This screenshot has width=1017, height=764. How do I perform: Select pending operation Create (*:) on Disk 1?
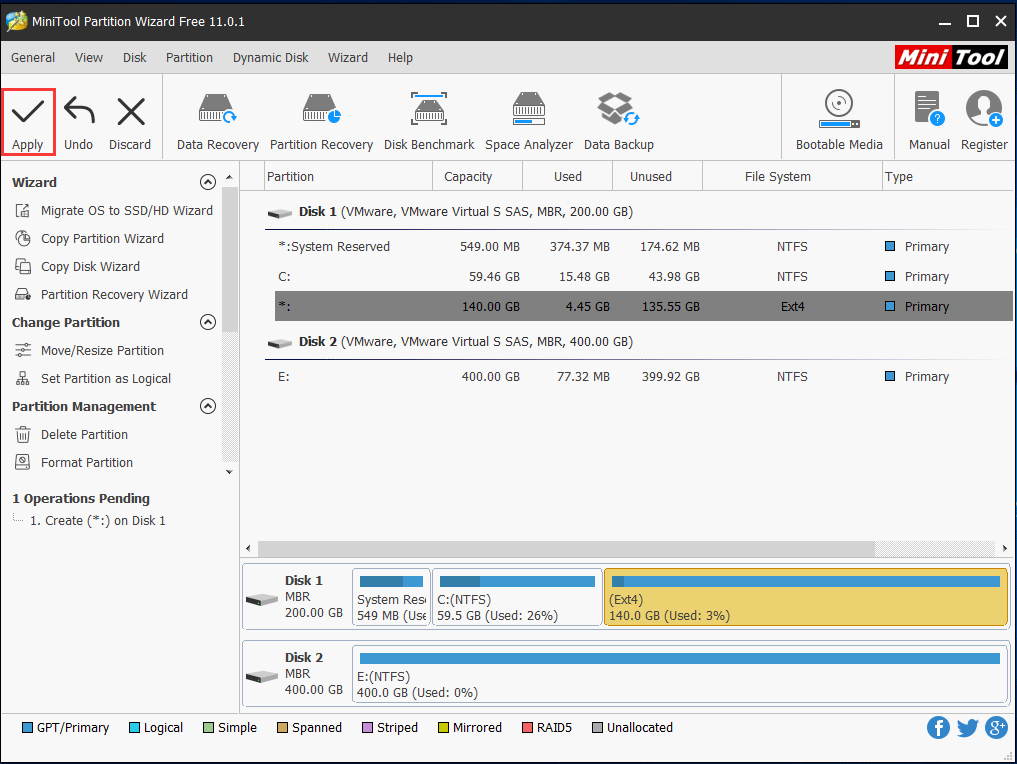97,521
